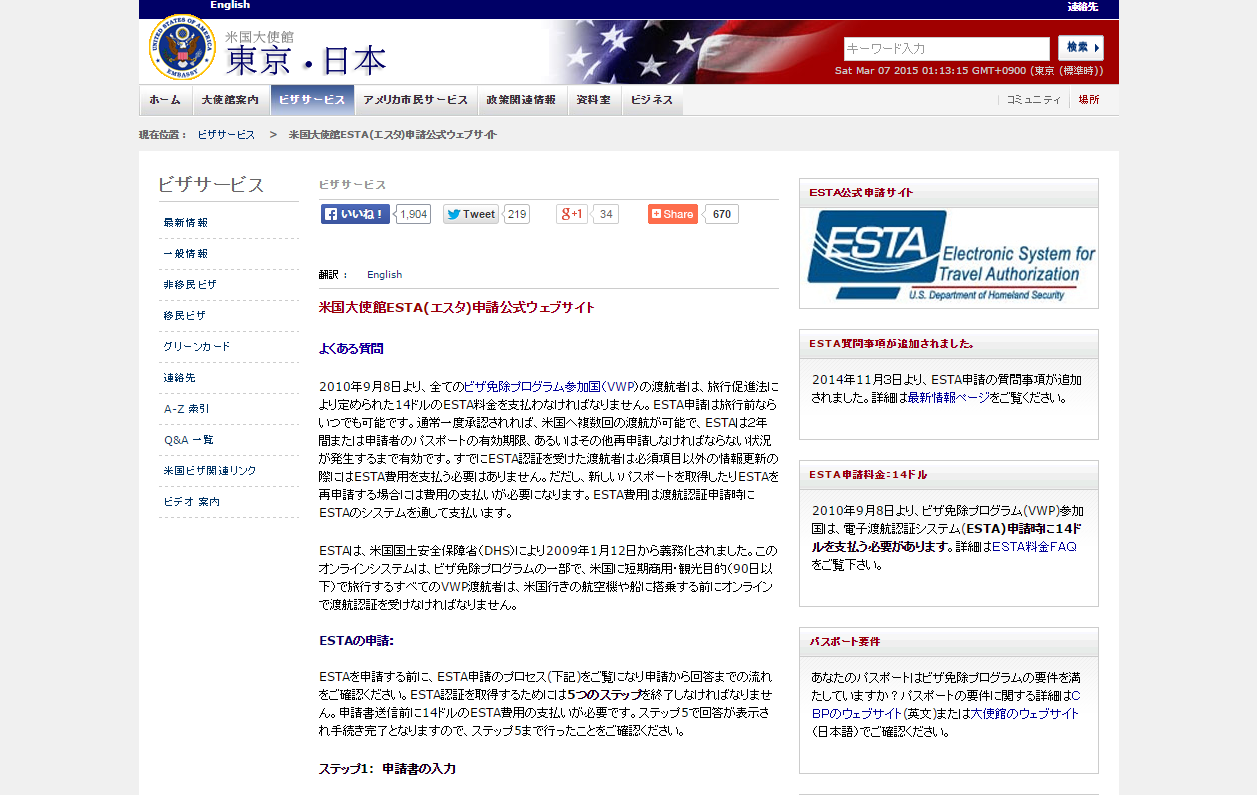Switch to the アメリカ市民サービス tab
The width and height of the screenshot is (1257, 795).
pyautogui.click(x=414, y=99)
